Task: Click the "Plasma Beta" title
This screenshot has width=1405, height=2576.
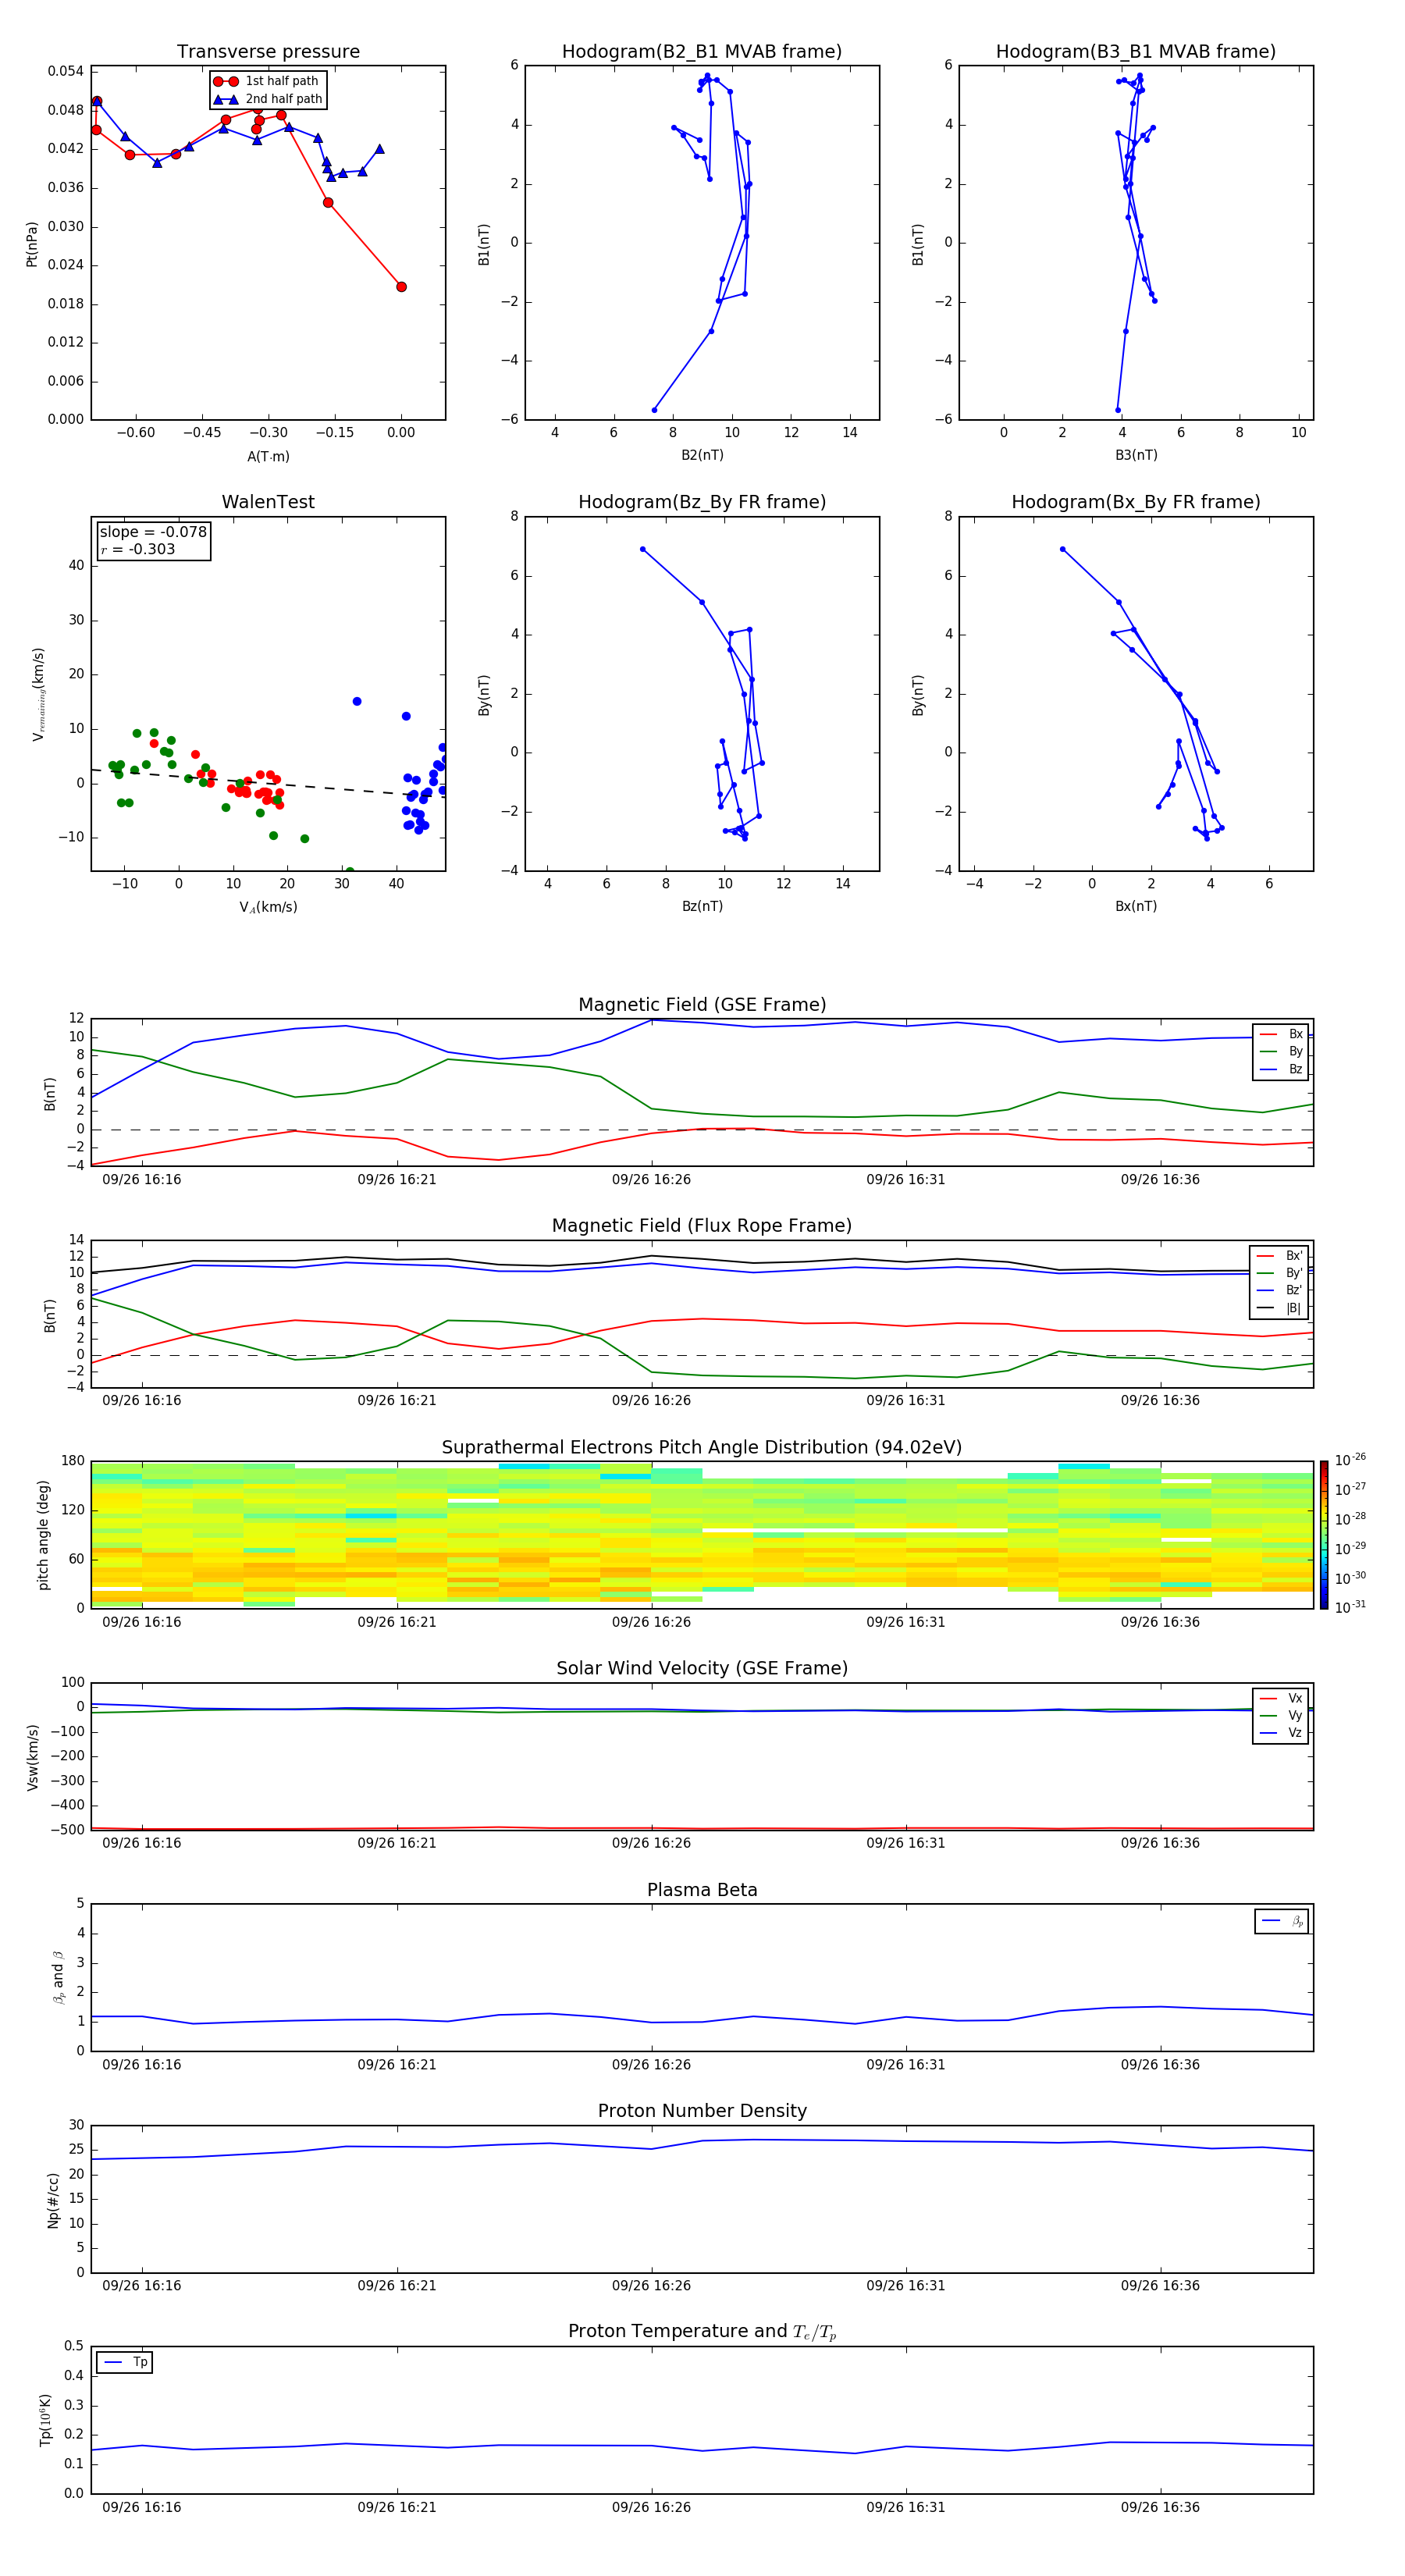Action: (x=702, y=1890)
